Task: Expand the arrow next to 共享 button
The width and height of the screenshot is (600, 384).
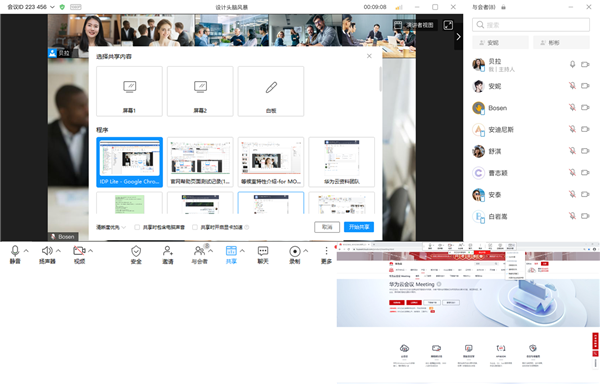Action: coord(242,251)
